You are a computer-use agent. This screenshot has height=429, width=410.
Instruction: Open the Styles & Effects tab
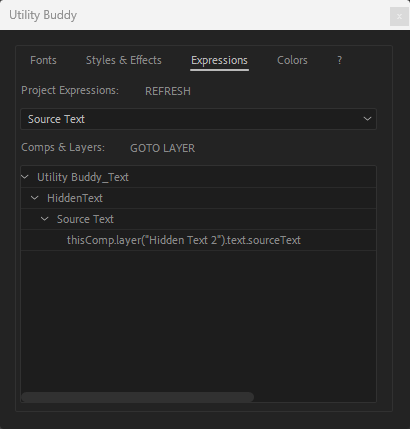point(124,60)
